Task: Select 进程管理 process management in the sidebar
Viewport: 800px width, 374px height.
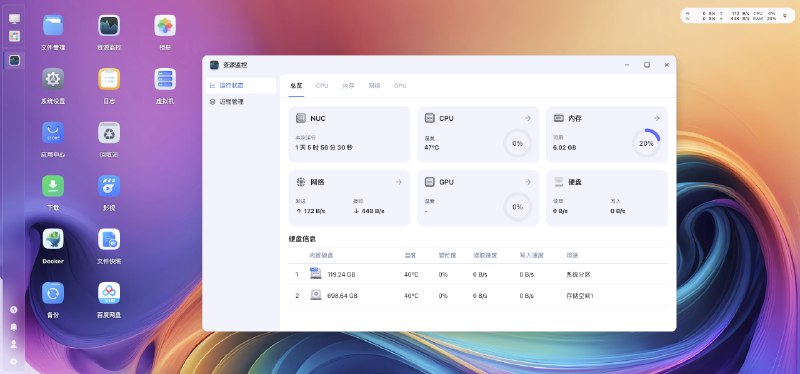Action: tap(240, 102)
